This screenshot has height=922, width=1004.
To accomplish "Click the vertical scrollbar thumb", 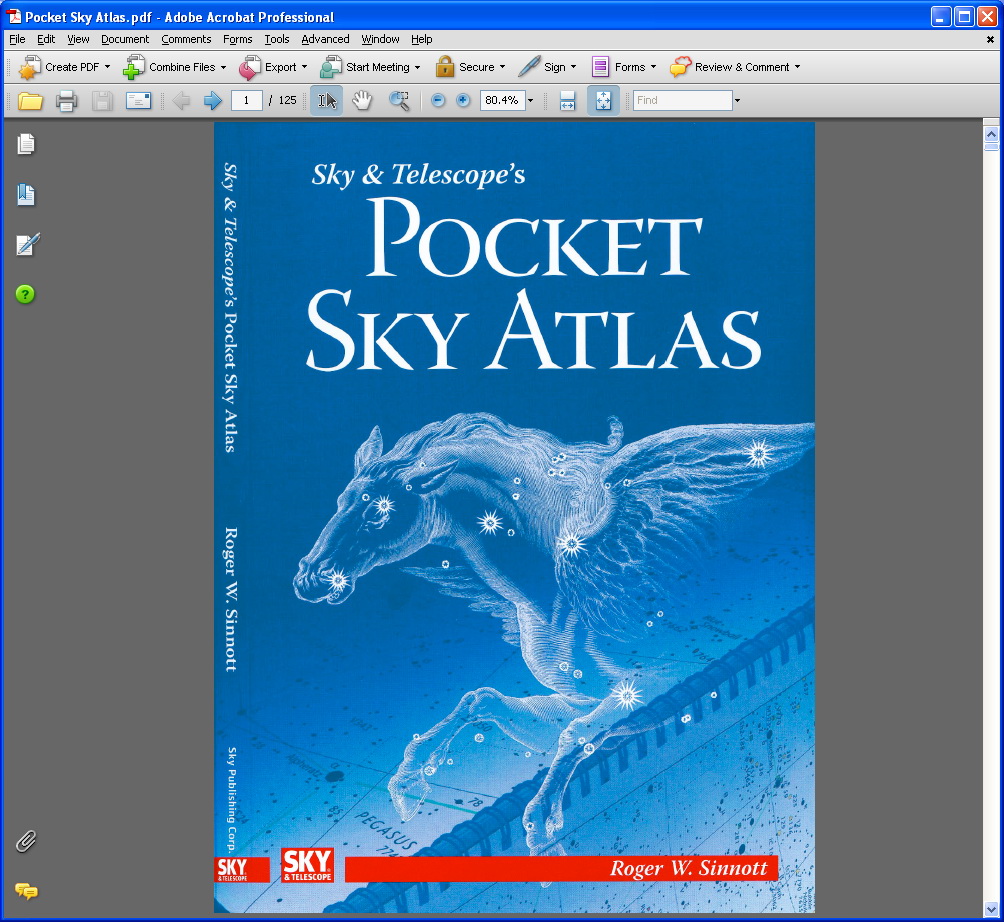I will pos(991,147).
